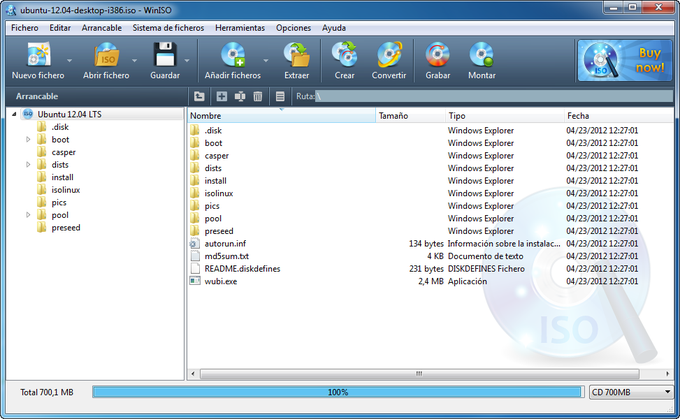
Task: Click the Crear disc icon
Action: click(344, 54)
